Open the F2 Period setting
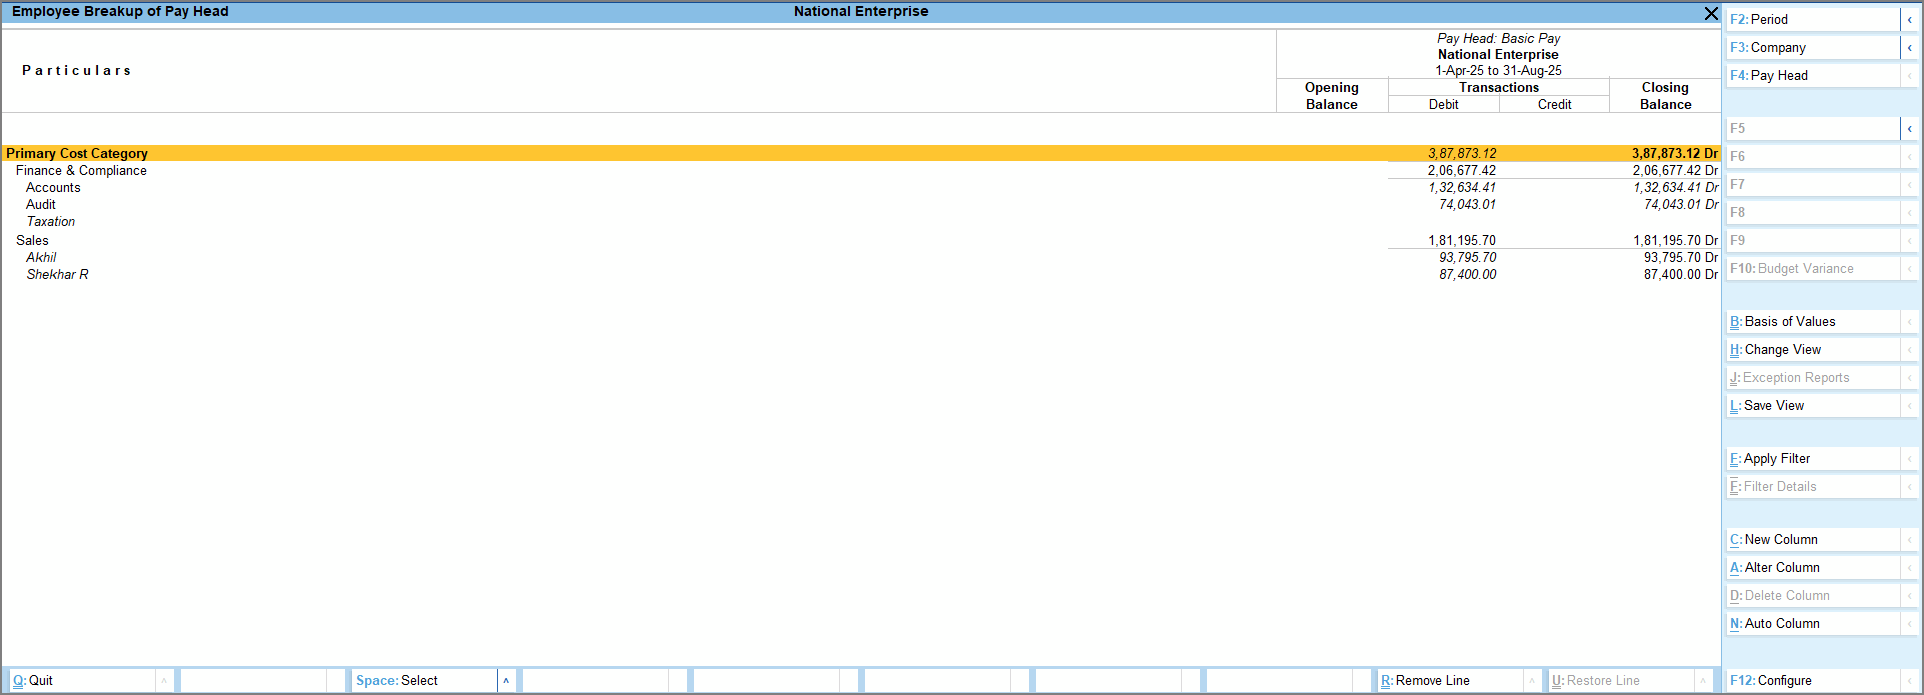 point(1810,19)
